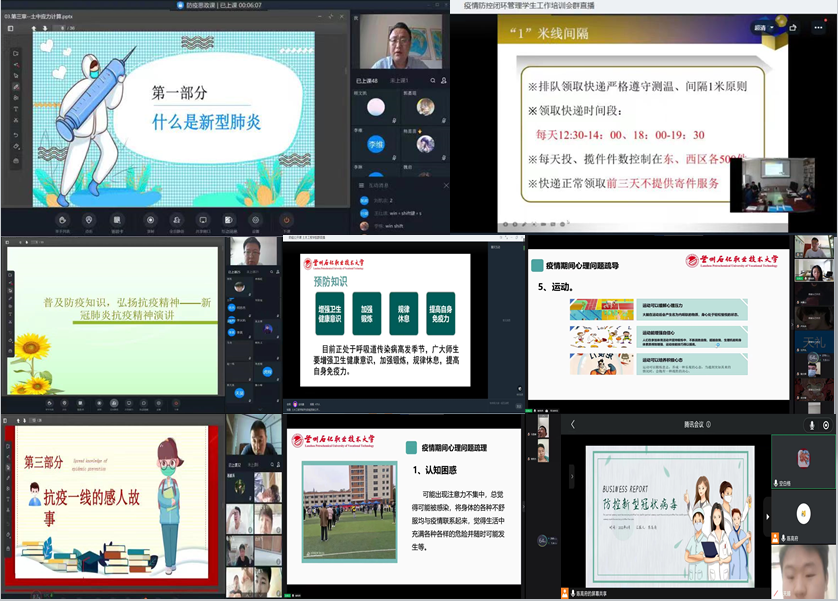Image resolution: width=838 pixels, height=601 pixels.
Task: Switch to the 未上课 absent tab
Action: pyautogui.click(x=398, y=81)
